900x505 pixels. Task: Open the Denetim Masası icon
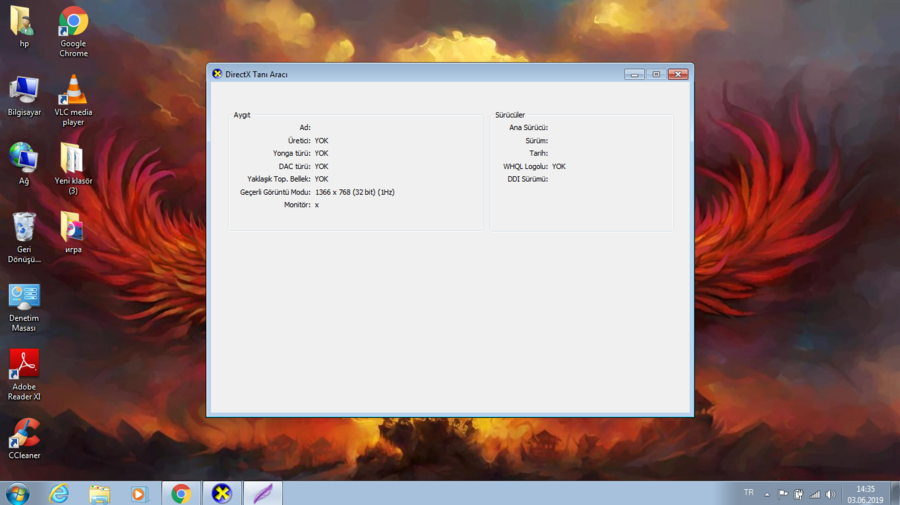click(24, 308)
